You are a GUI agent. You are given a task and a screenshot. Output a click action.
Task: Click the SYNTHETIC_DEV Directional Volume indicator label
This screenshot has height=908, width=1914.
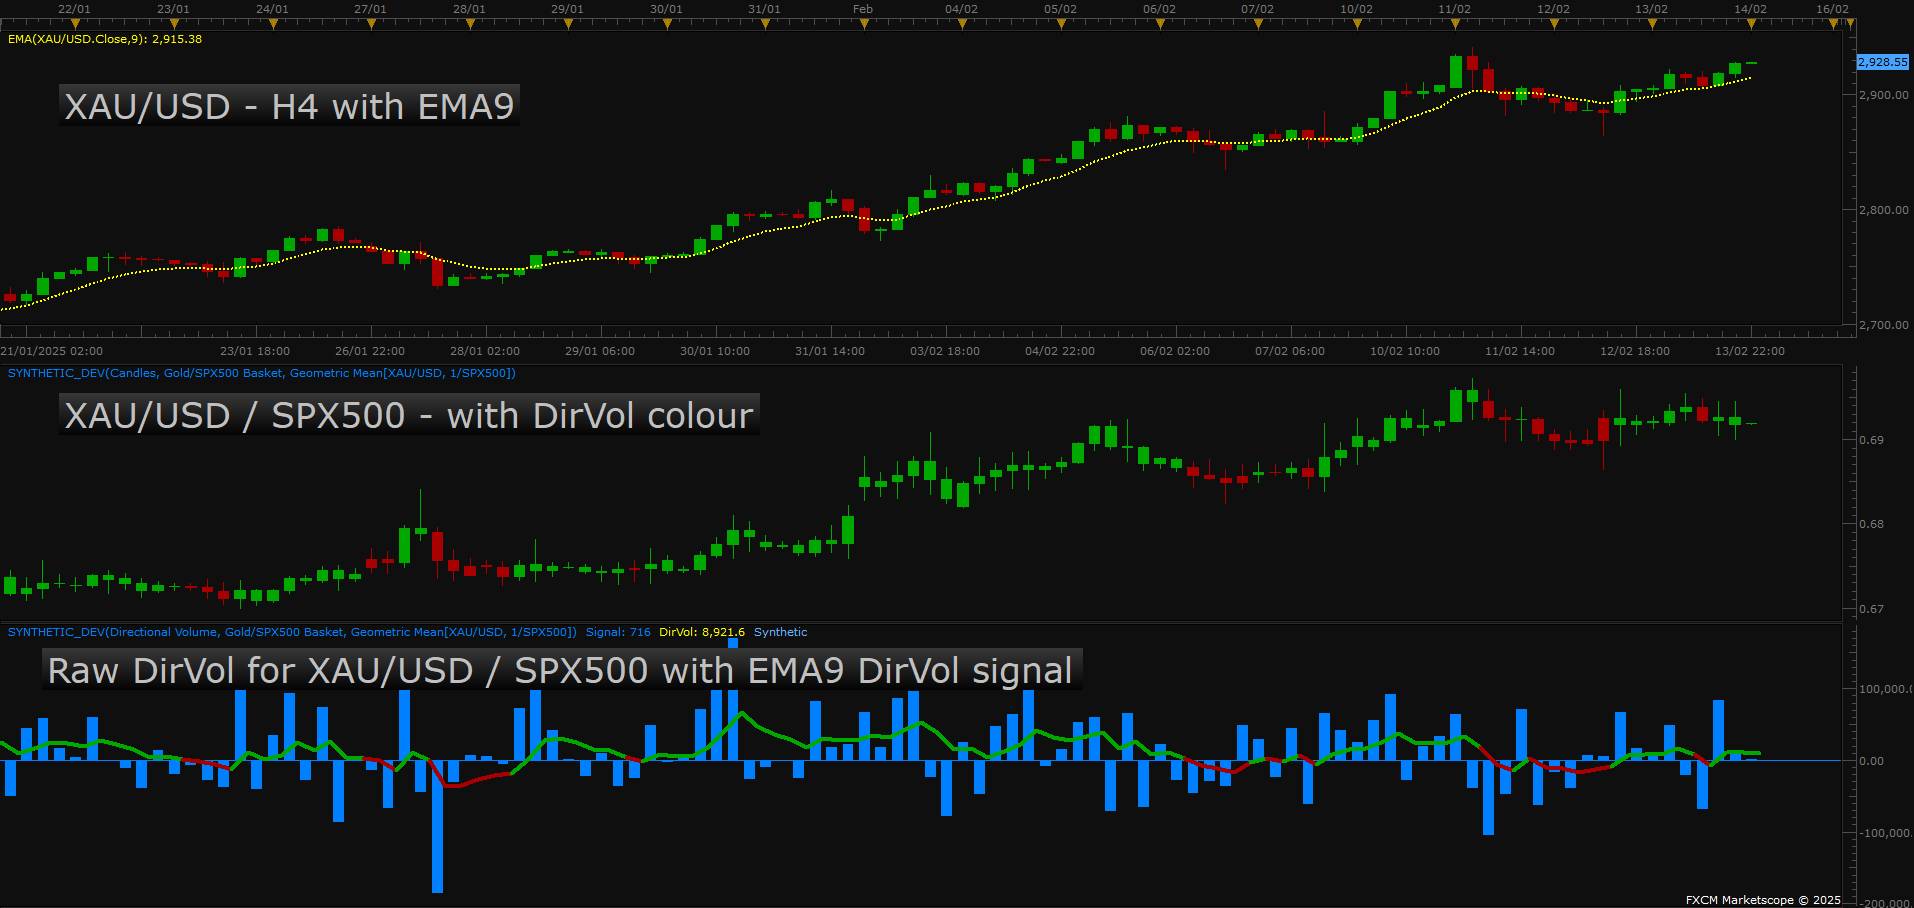(x=292, y=632)
